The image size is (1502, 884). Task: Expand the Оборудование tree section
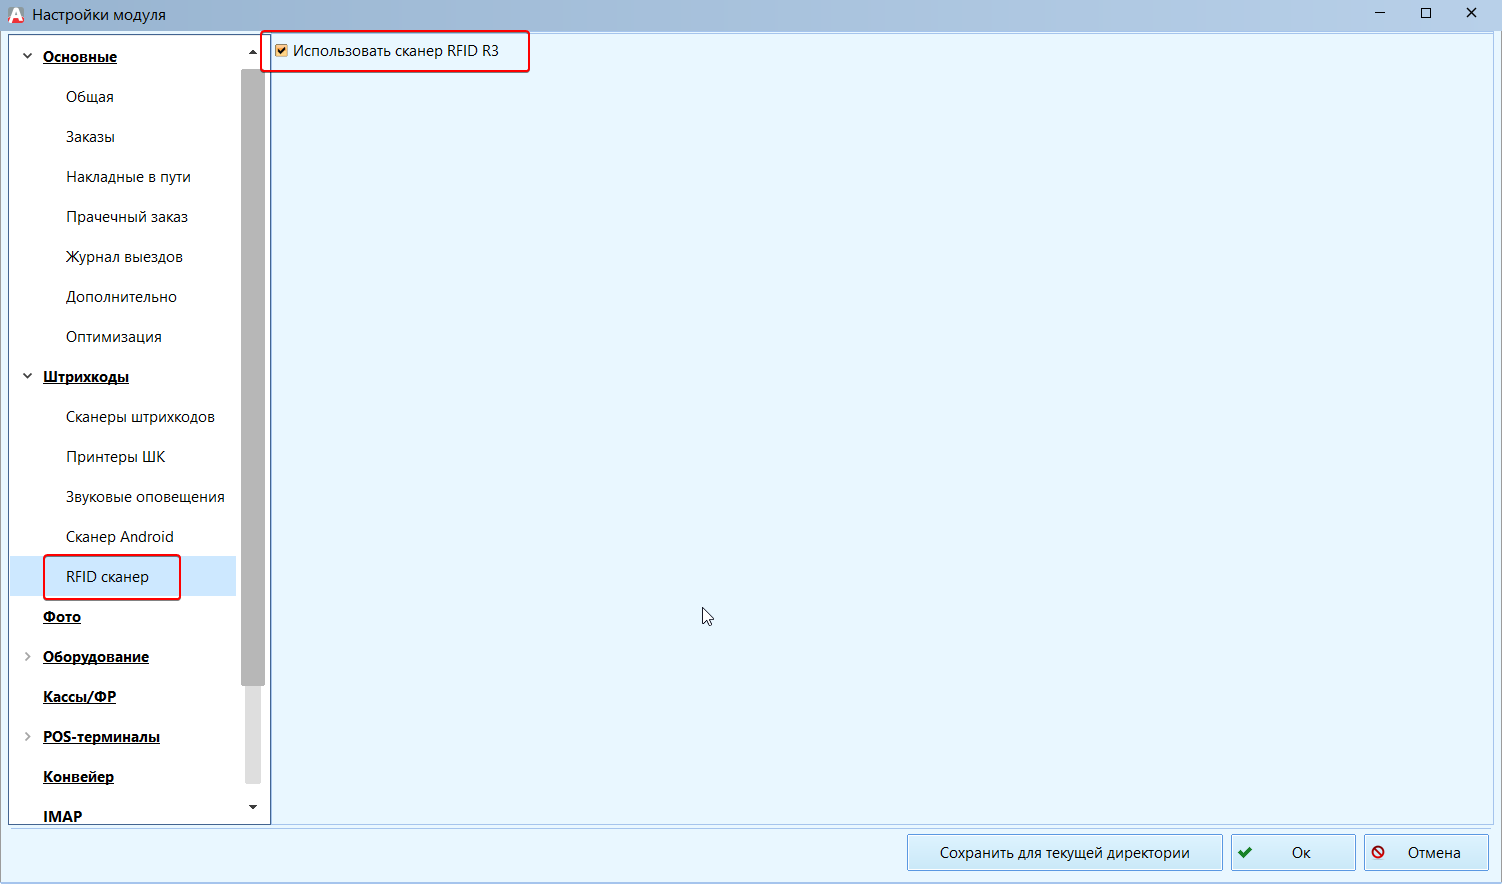tap(27, 657)
